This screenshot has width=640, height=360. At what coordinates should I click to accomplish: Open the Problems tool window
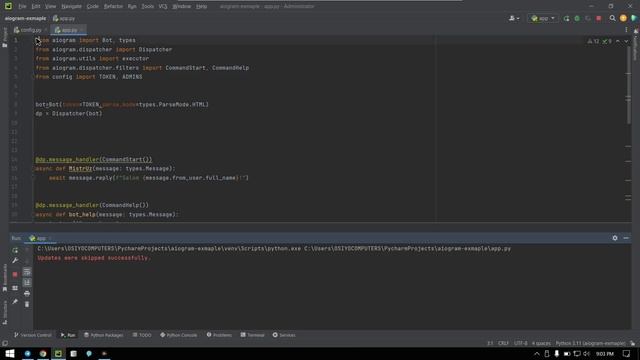(x=220, y=335)
